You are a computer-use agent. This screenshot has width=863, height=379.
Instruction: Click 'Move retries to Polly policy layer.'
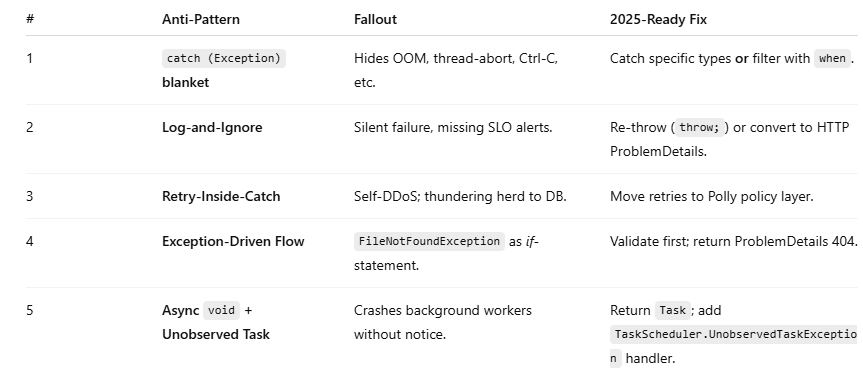tap(712, 196)
